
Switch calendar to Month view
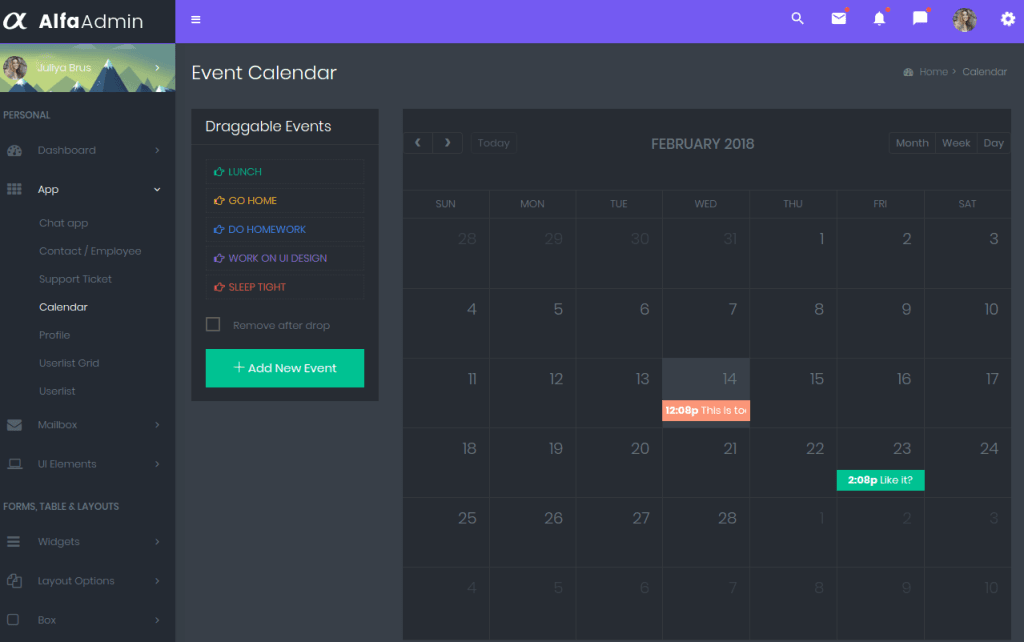click(912, 143)
